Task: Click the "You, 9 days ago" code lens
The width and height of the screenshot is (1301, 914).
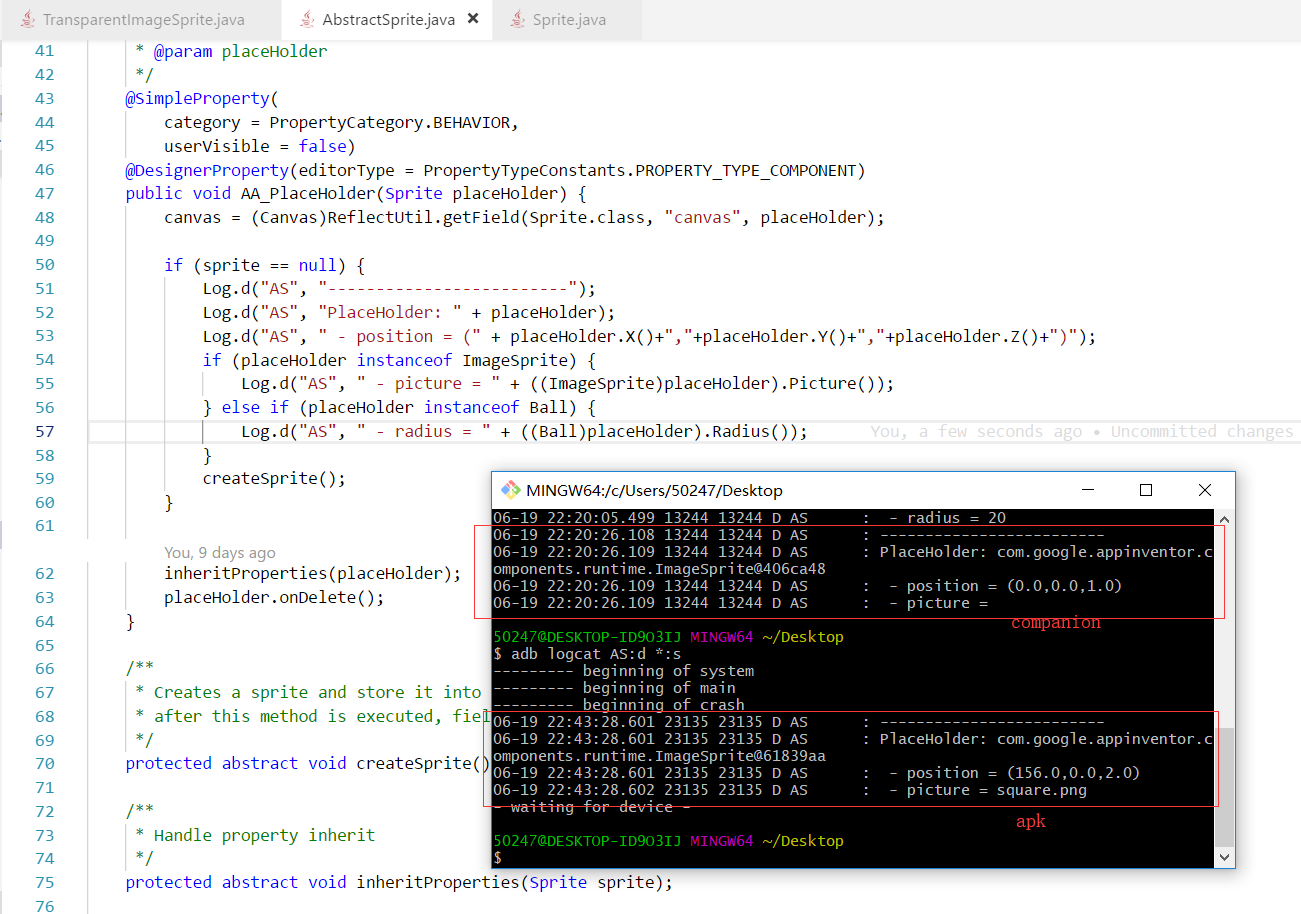Action: coord(220,552)
